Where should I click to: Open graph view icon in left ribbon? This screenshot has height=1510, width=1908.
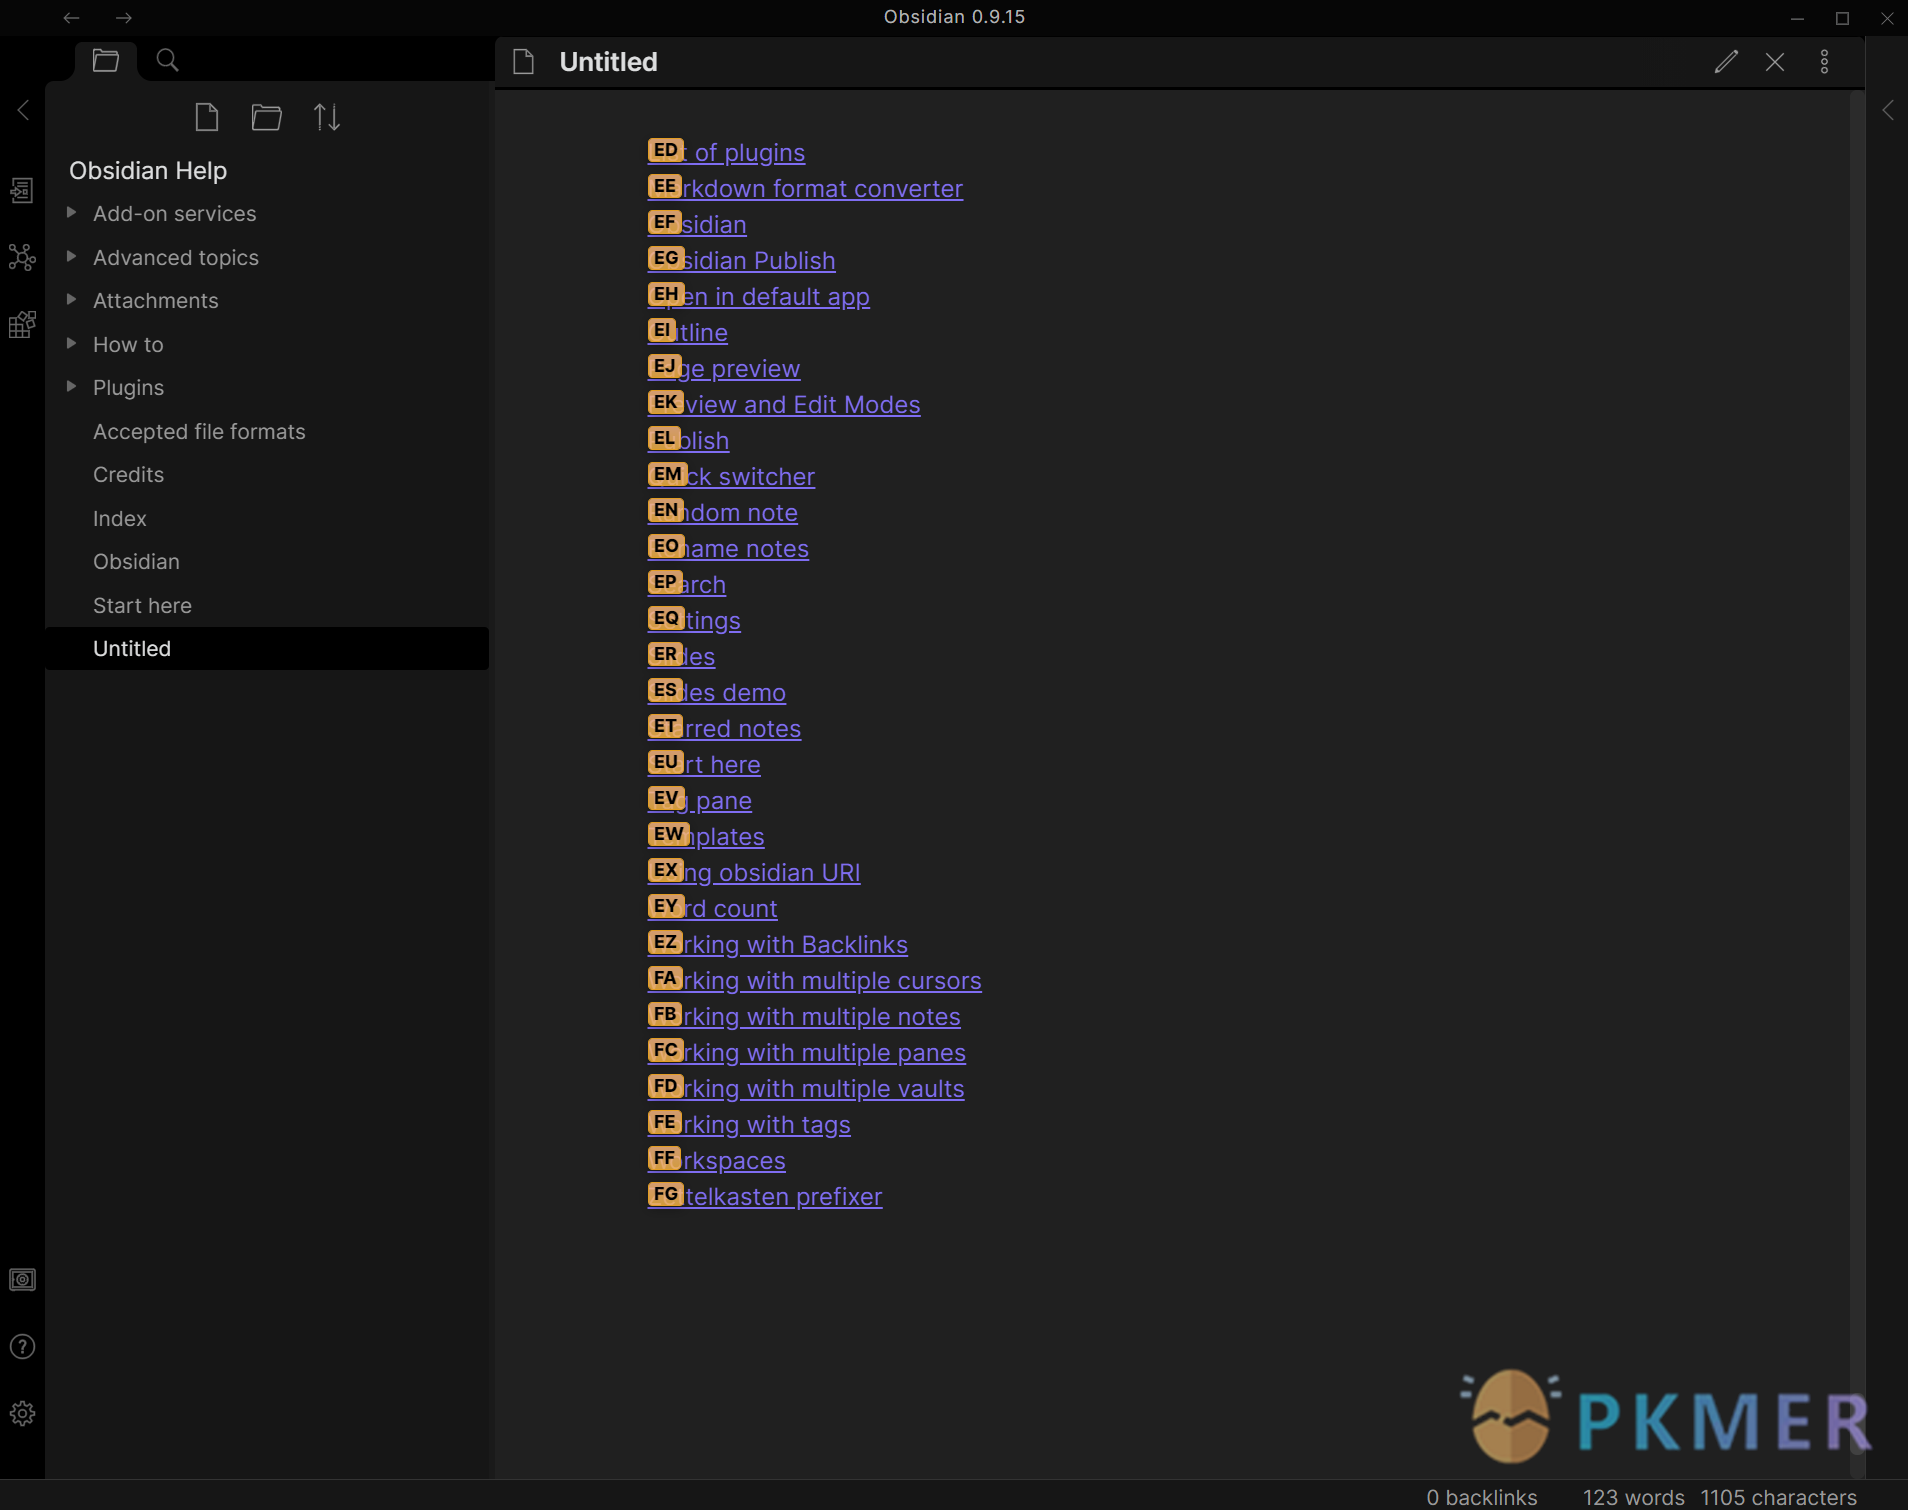[x=22, y=257]
